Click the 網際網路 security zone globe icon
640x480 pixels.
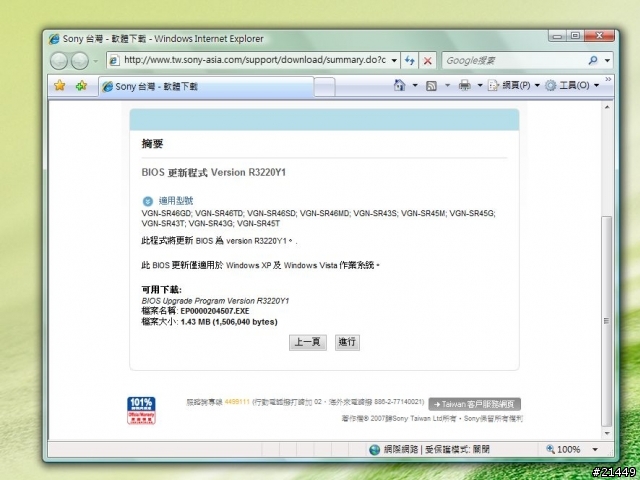(374, 450)
